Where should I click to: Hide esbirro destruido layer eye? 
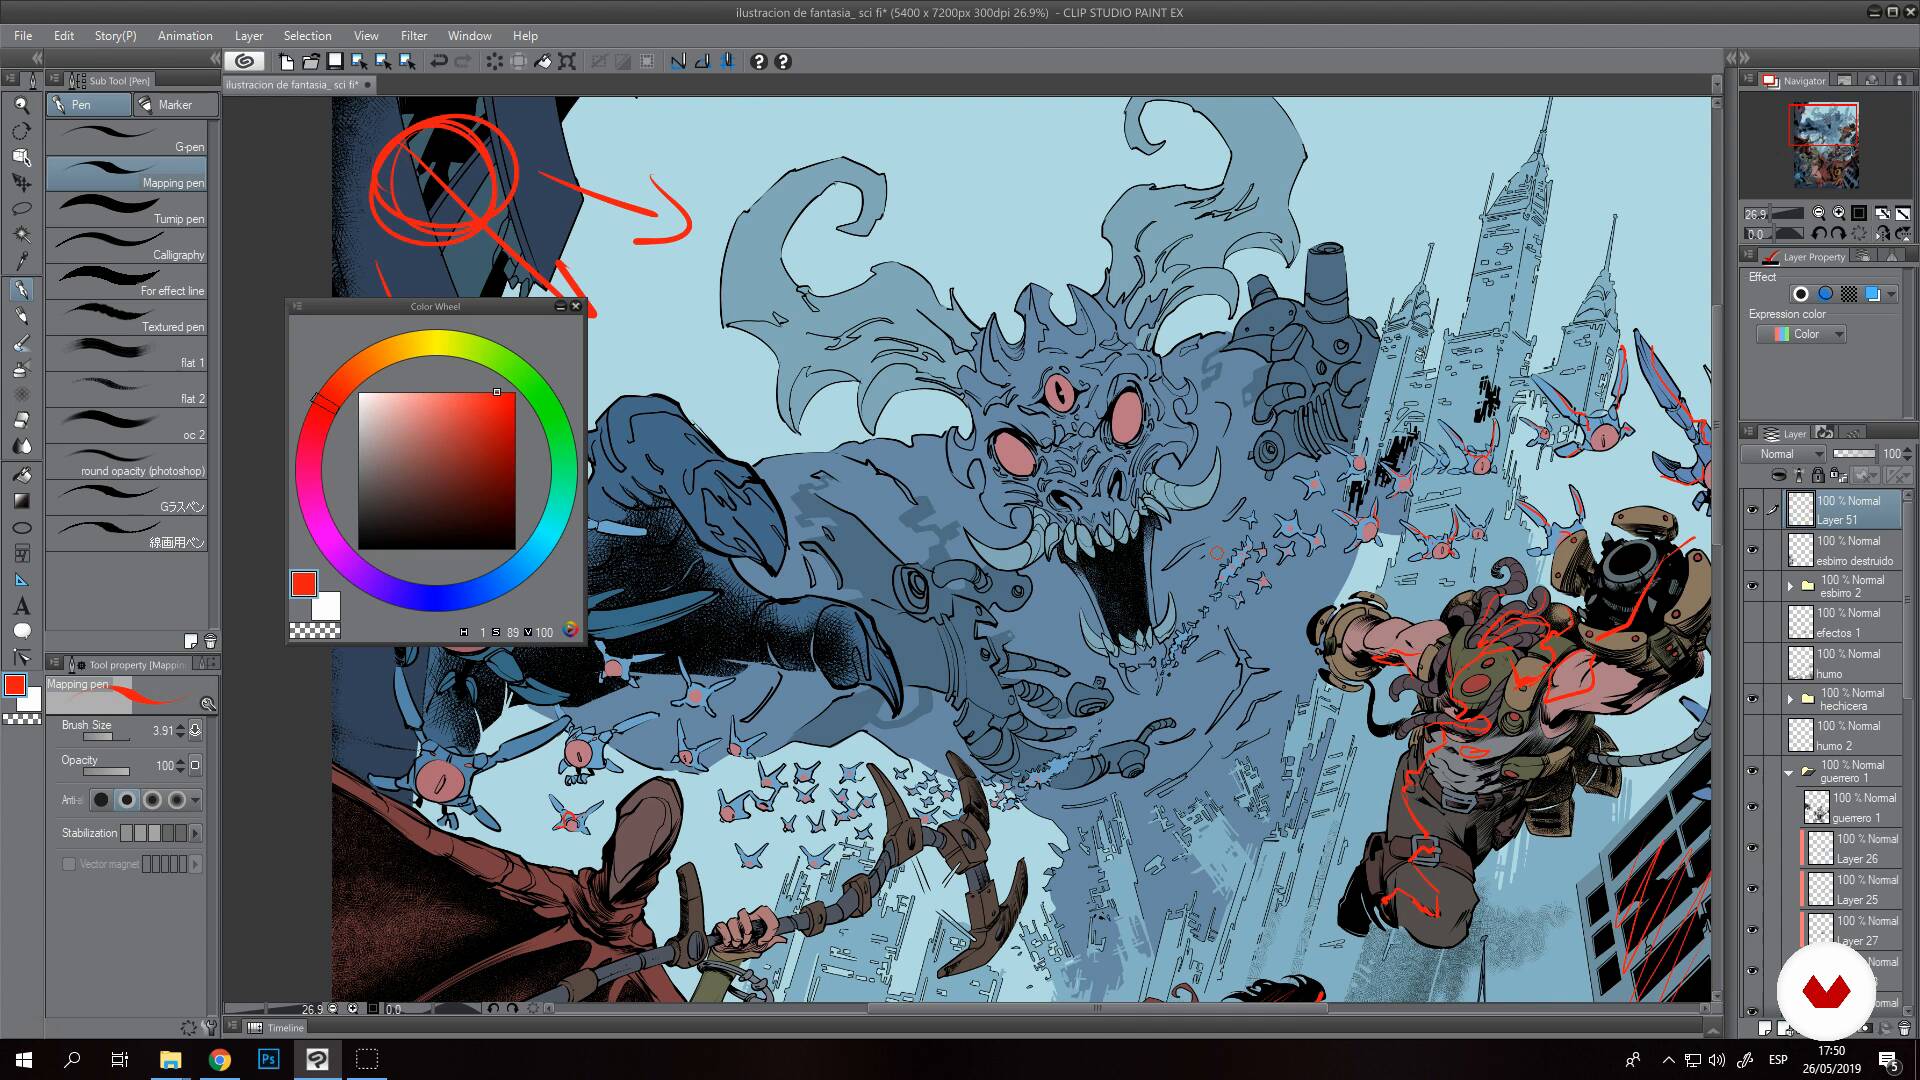[x=1752, y=550]
